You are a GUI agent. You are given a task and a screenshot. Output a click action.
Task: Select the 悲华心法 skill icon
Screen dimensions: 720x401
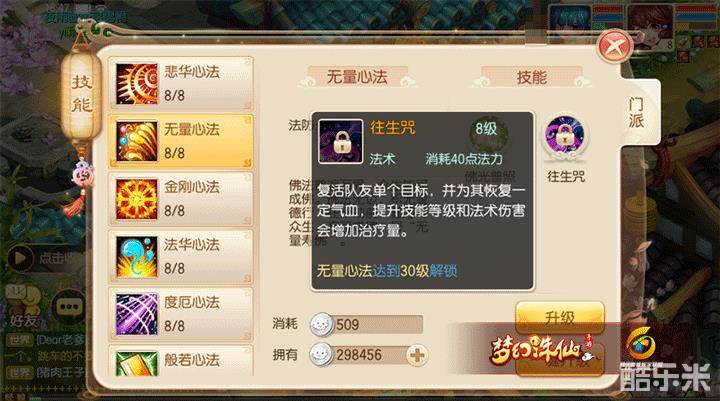[x=137, y=84]
